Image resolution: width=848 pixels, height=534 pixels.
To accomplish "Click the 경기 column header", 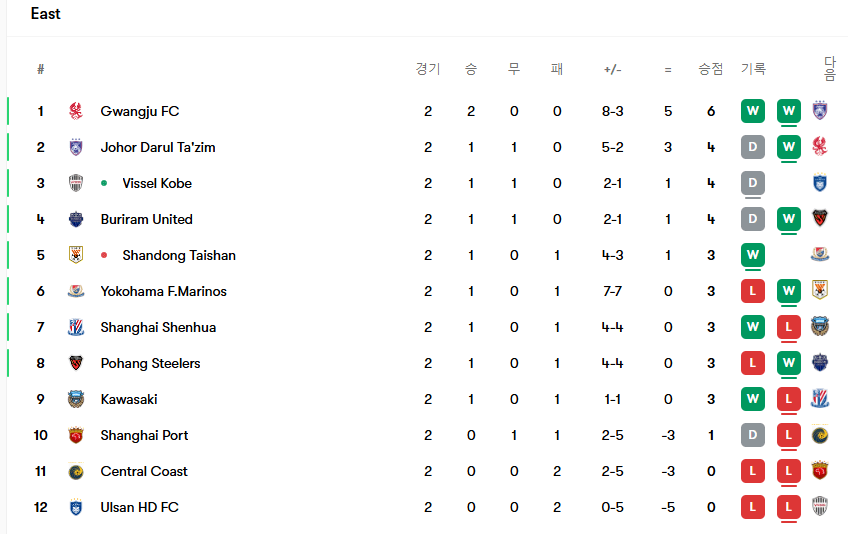I will point(427,69).
